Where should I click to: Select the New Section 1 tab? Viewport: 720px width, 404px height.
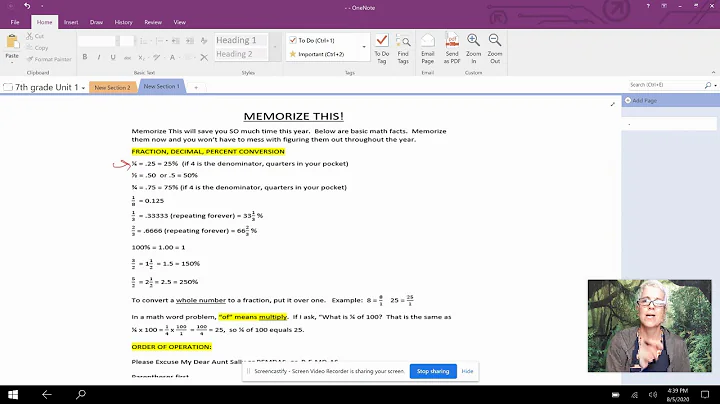point(162,86)
